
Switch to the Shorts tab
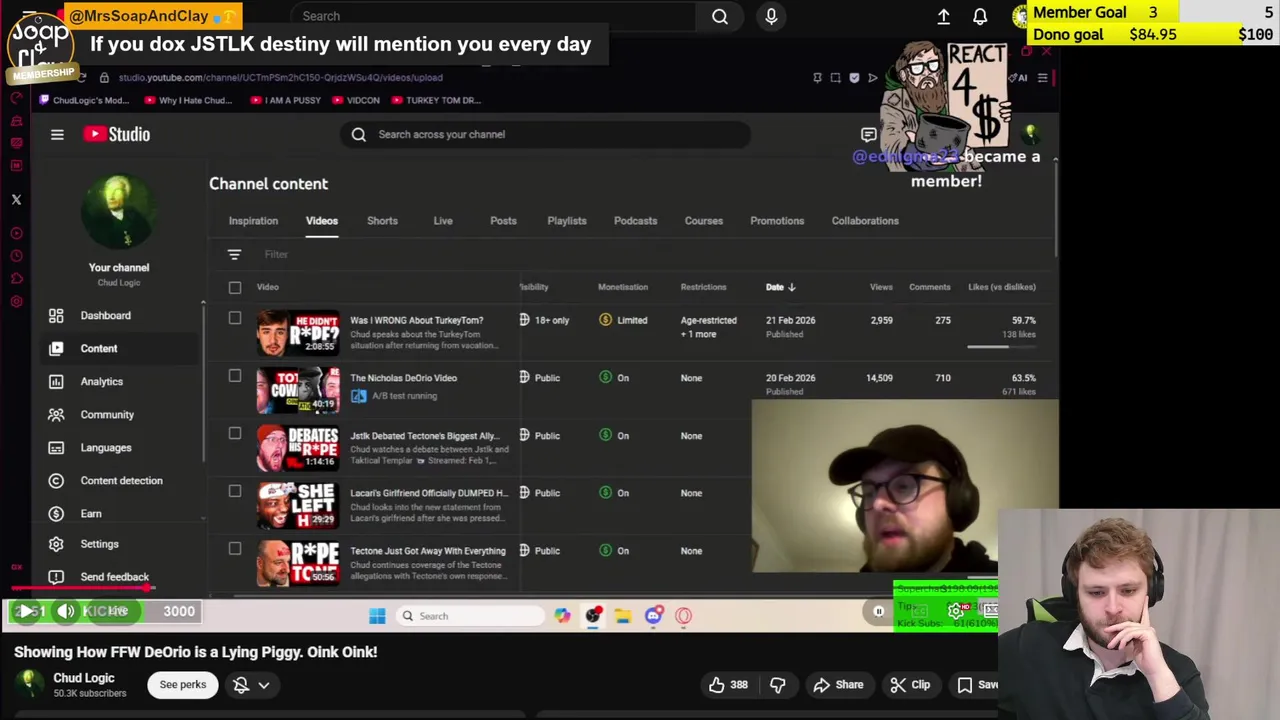click(x=382, y=221)
